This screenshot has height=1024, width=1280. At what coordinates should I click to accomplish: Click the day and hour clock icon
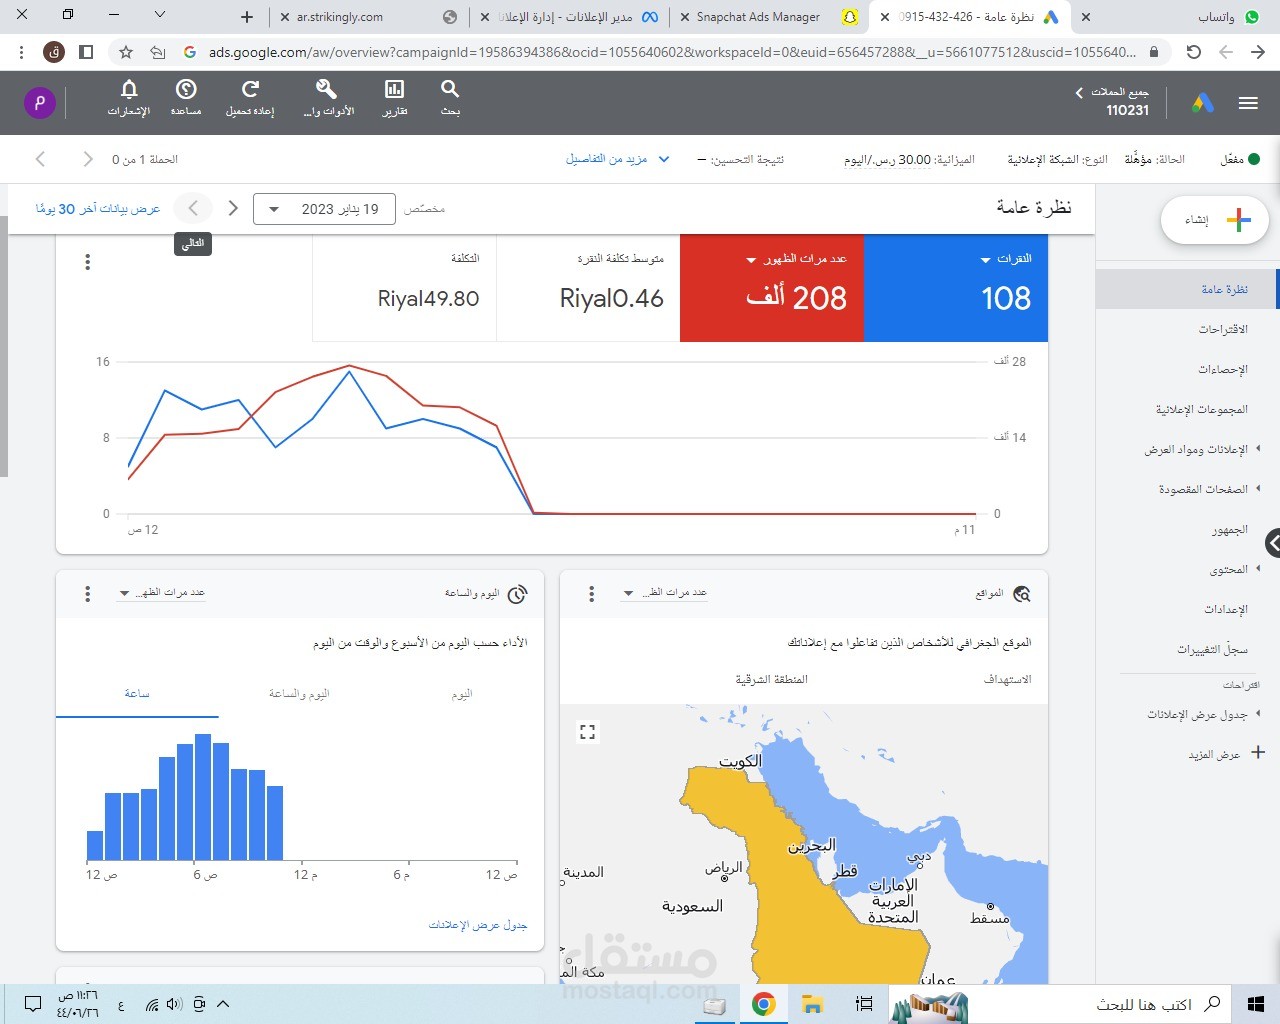517,594
